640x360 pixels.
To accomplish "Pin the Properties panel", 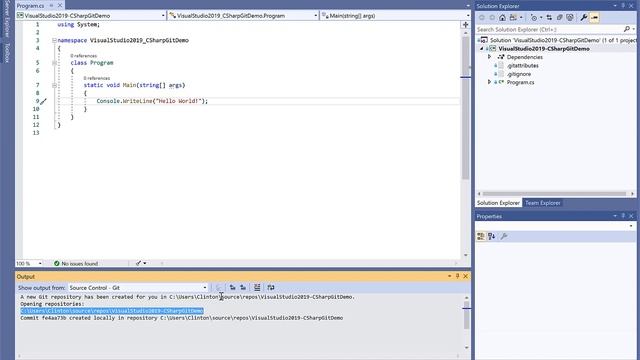I will [623, 216].
